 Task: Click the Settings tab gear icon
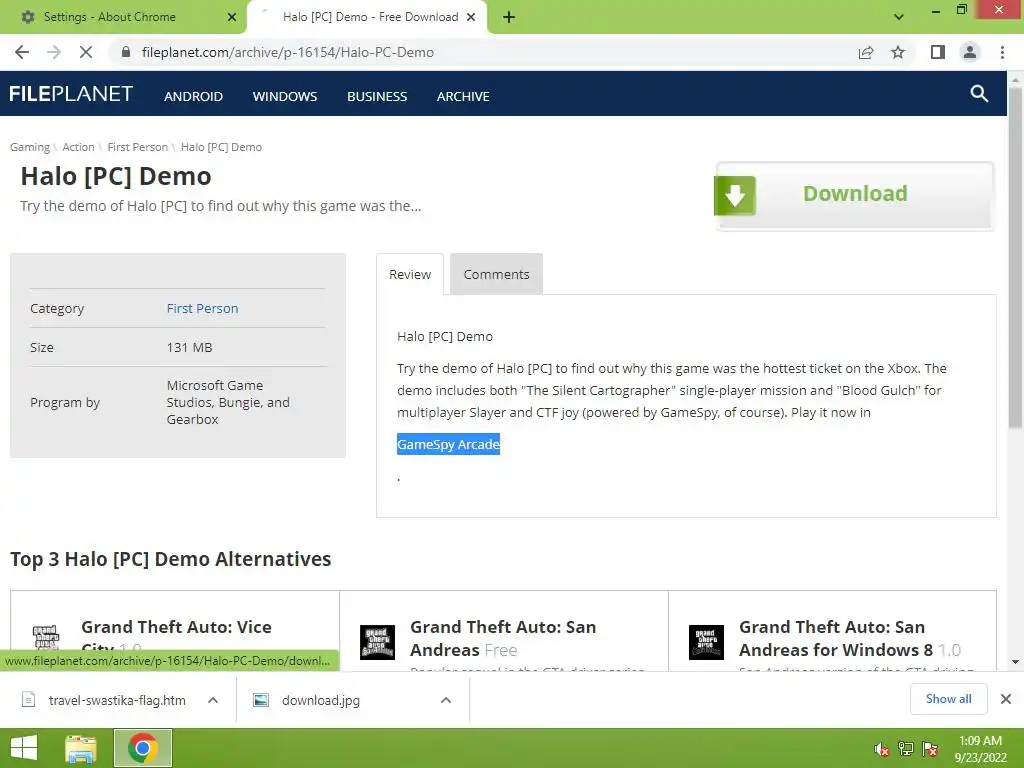click(x=28, y=17)
